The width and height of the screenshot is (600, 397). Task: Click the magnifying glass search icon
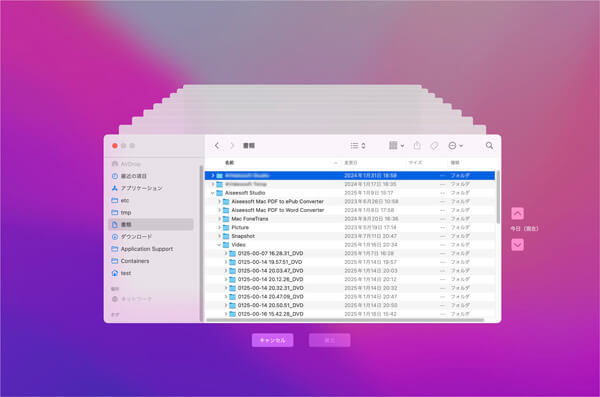[x=489, y=145]
